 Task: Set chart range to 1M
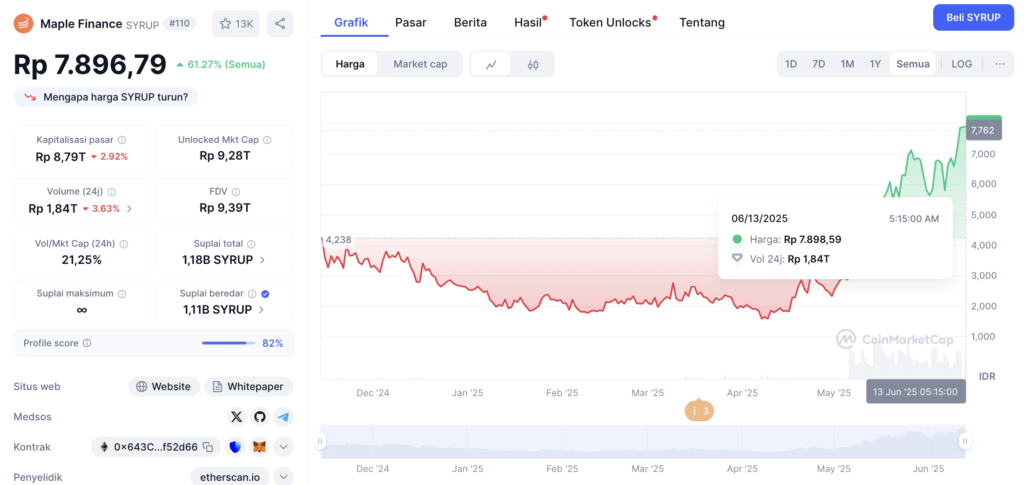(847, 64)
